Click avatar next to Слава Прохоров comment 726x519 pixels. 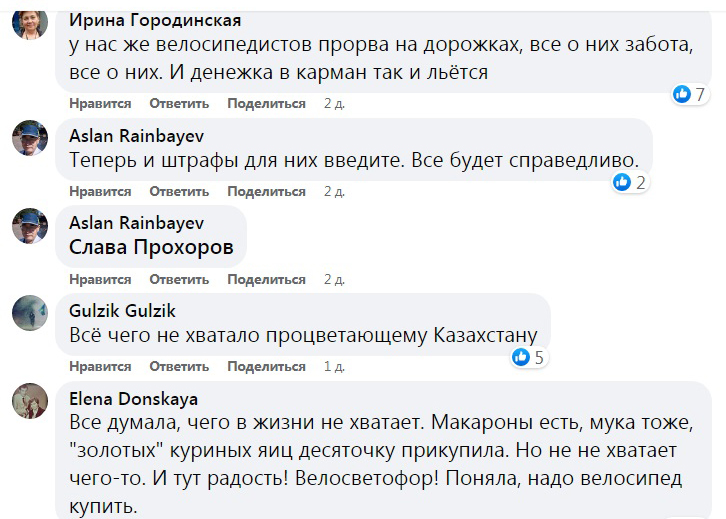pyautogui.click(x=30, y=225)
